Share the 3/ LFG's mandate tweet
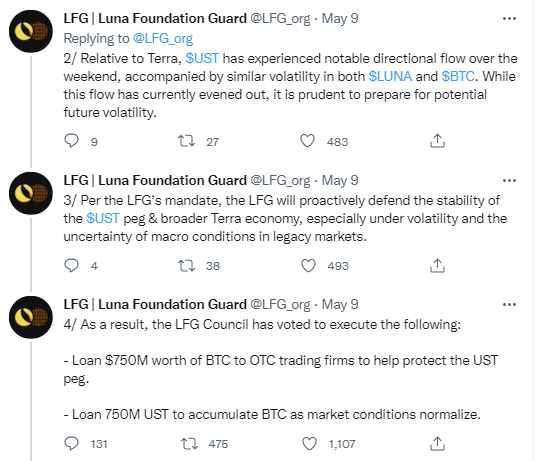 pyautogui.click(x=437, y=266)
